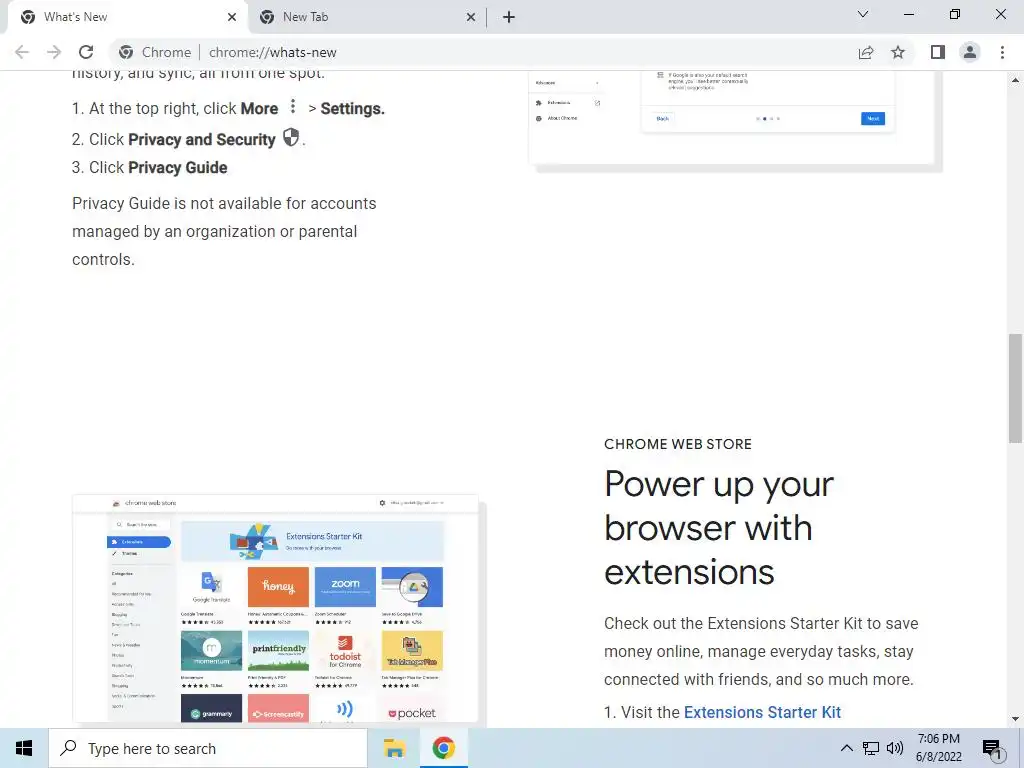
Task: Open the profile avatar menu
Action: [970, 52]
